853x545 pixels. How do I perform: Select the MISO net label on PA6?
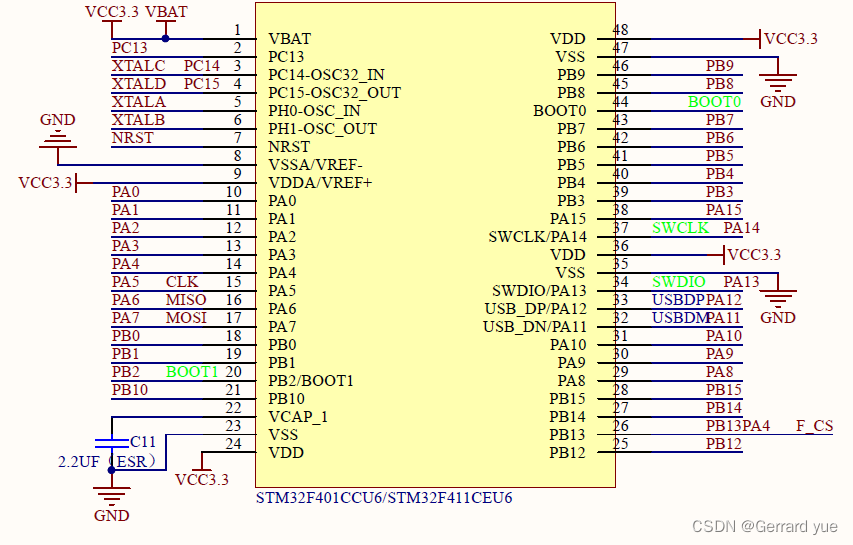[186, 300]
